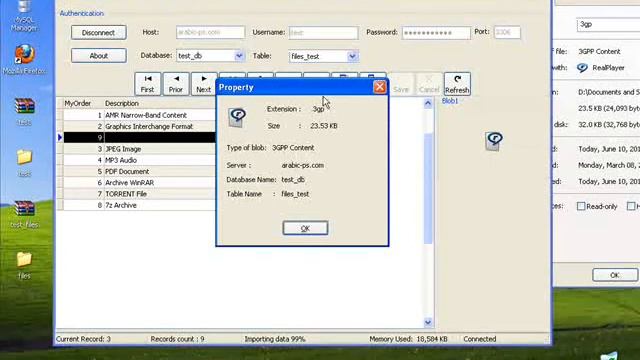Click the Records count : 9 status text

(177, 339)
